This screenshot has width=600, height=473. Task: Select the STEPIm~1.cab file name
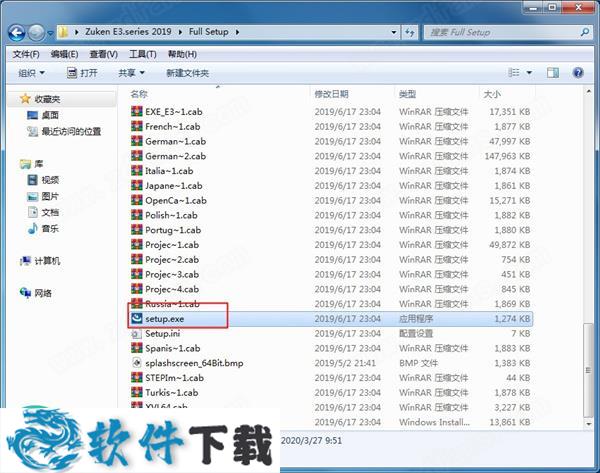click(x=174, y=378)
